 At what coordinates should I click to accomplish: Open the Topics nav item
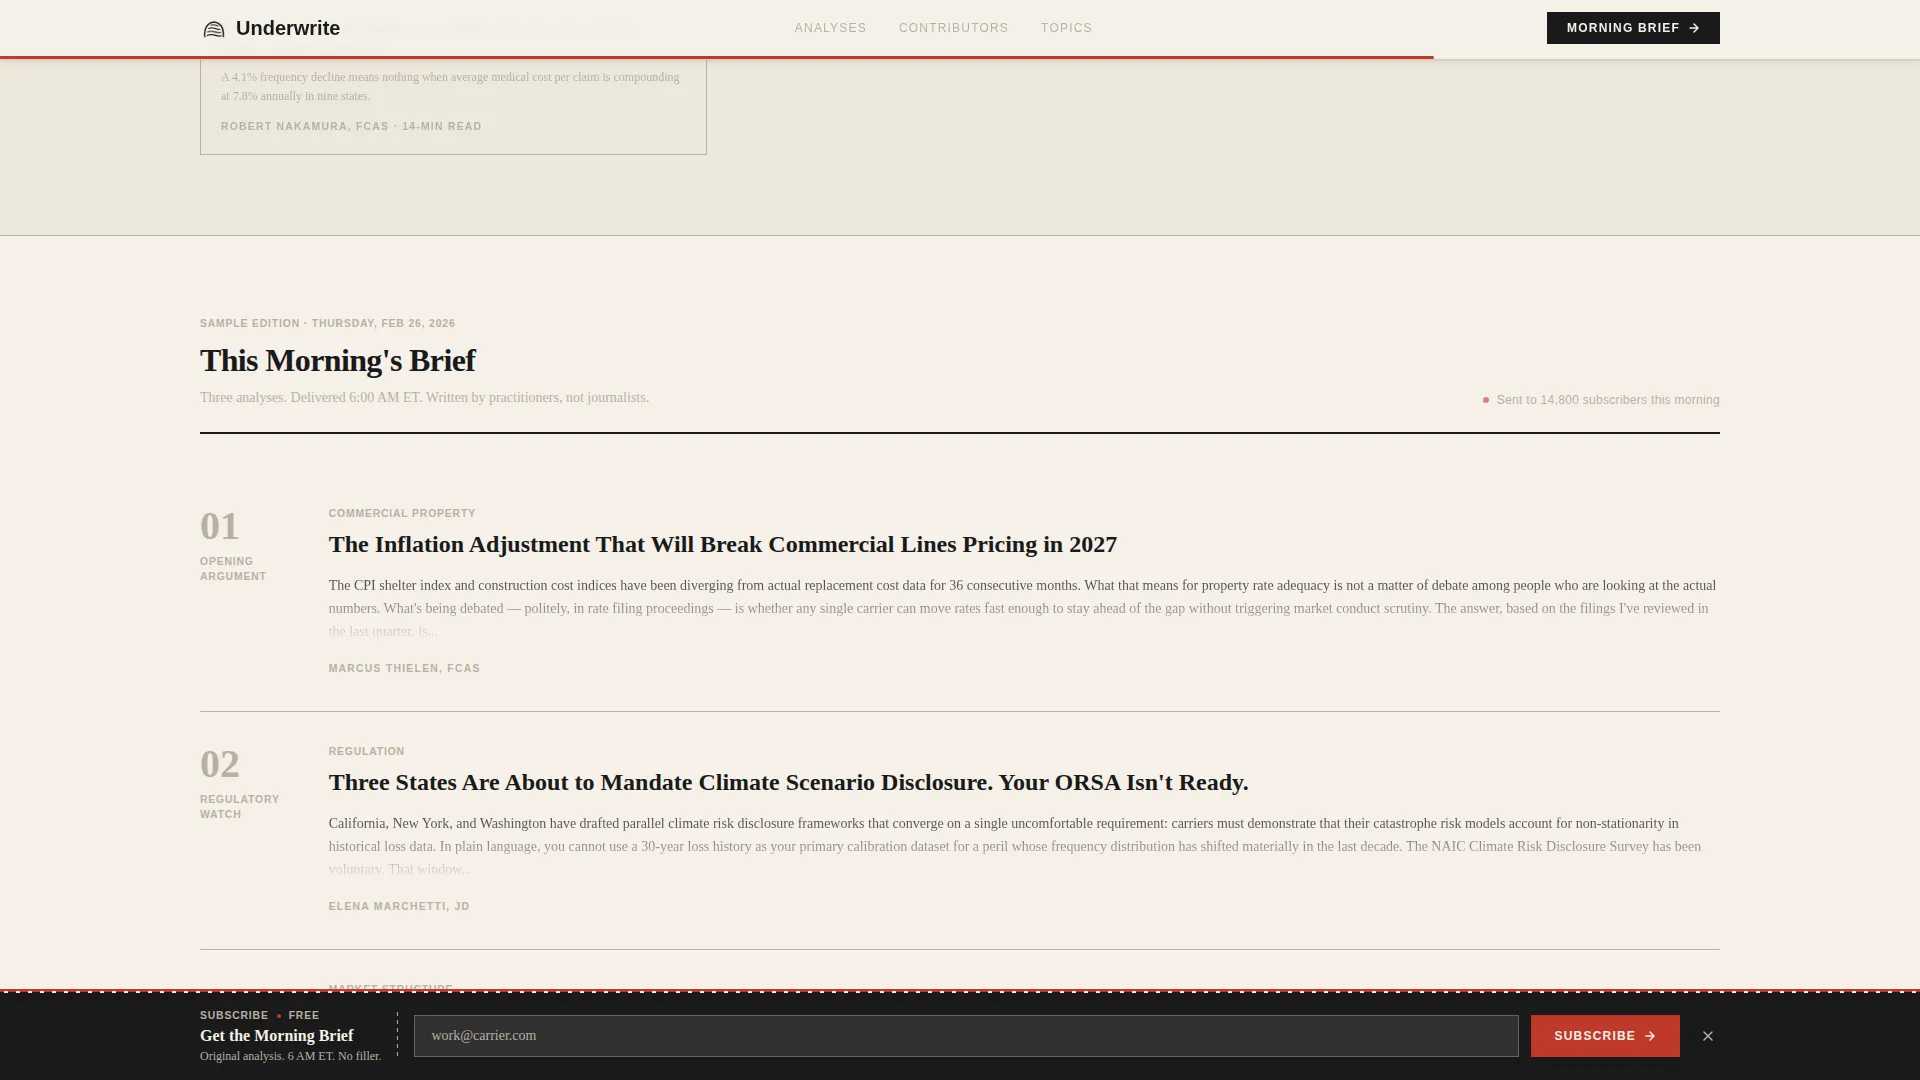point(1066,28)
